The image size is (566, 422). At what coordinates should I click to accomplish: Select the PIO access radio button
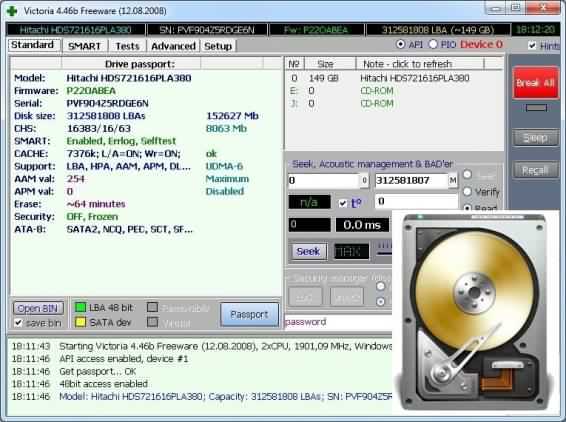point(433,44)
